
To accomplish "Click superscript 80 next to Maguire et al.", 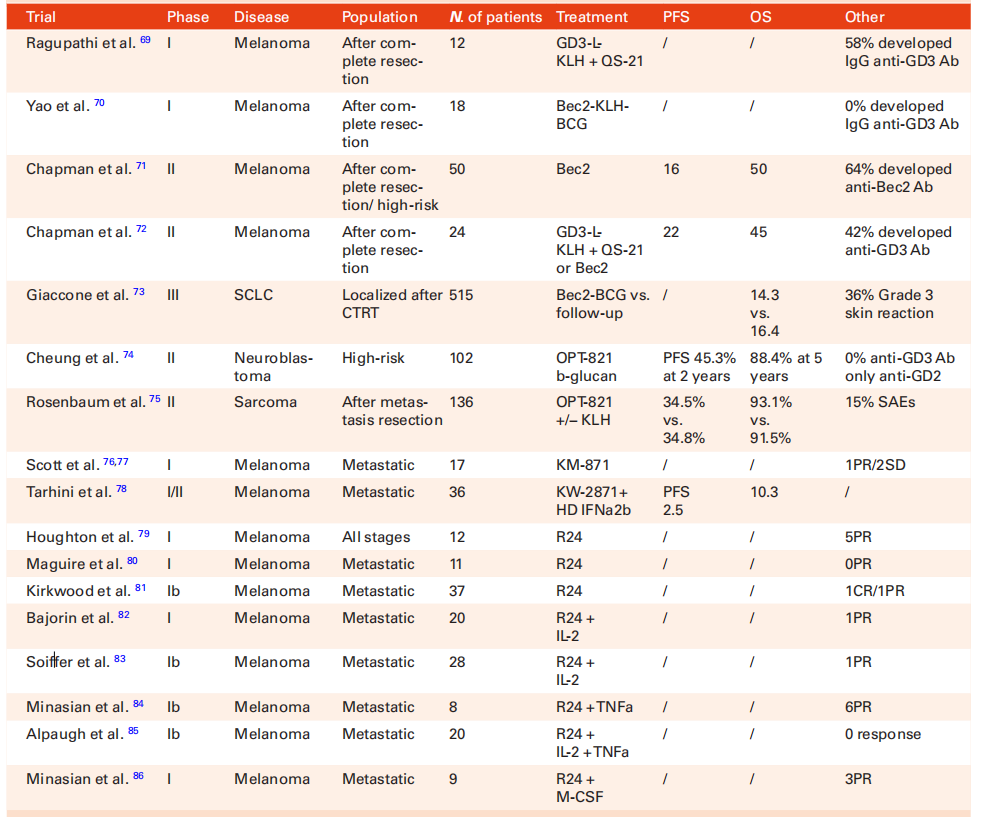I will pyautogui.click(x=132, y=561).
